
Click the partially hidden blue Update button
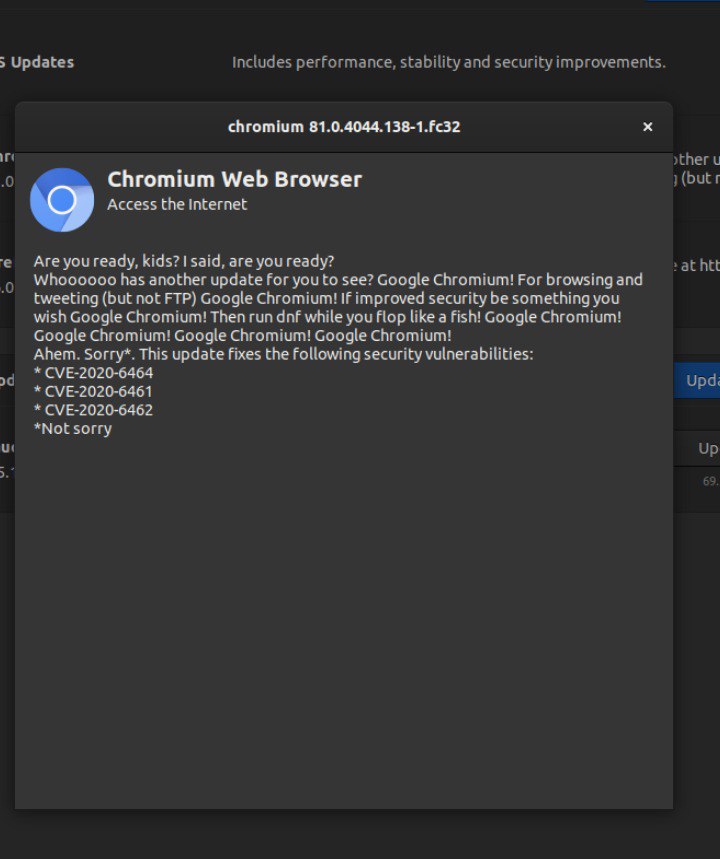[x=696, y=380]
